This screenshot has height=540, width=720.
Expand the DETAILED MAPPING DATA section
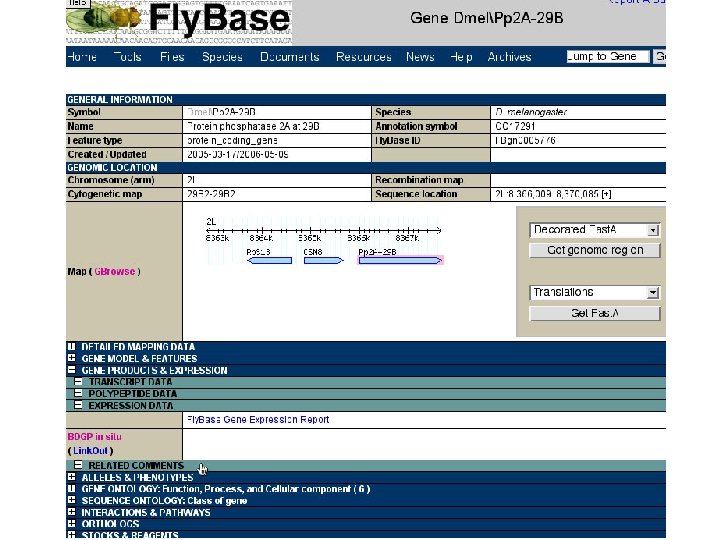click(x=71, y=347)
